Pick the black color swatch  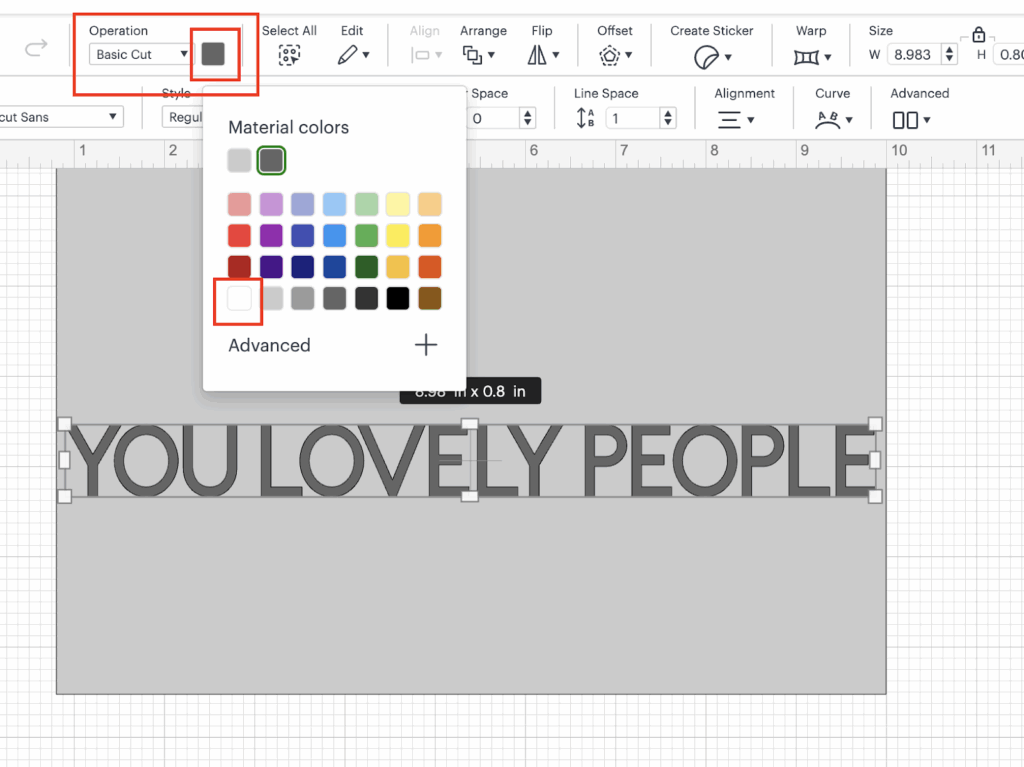coord(398,298)
